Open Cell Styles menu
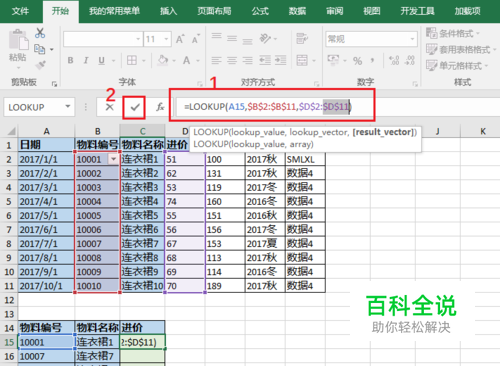Viewport: 500px width, 366px height. (x=457, y=66)
